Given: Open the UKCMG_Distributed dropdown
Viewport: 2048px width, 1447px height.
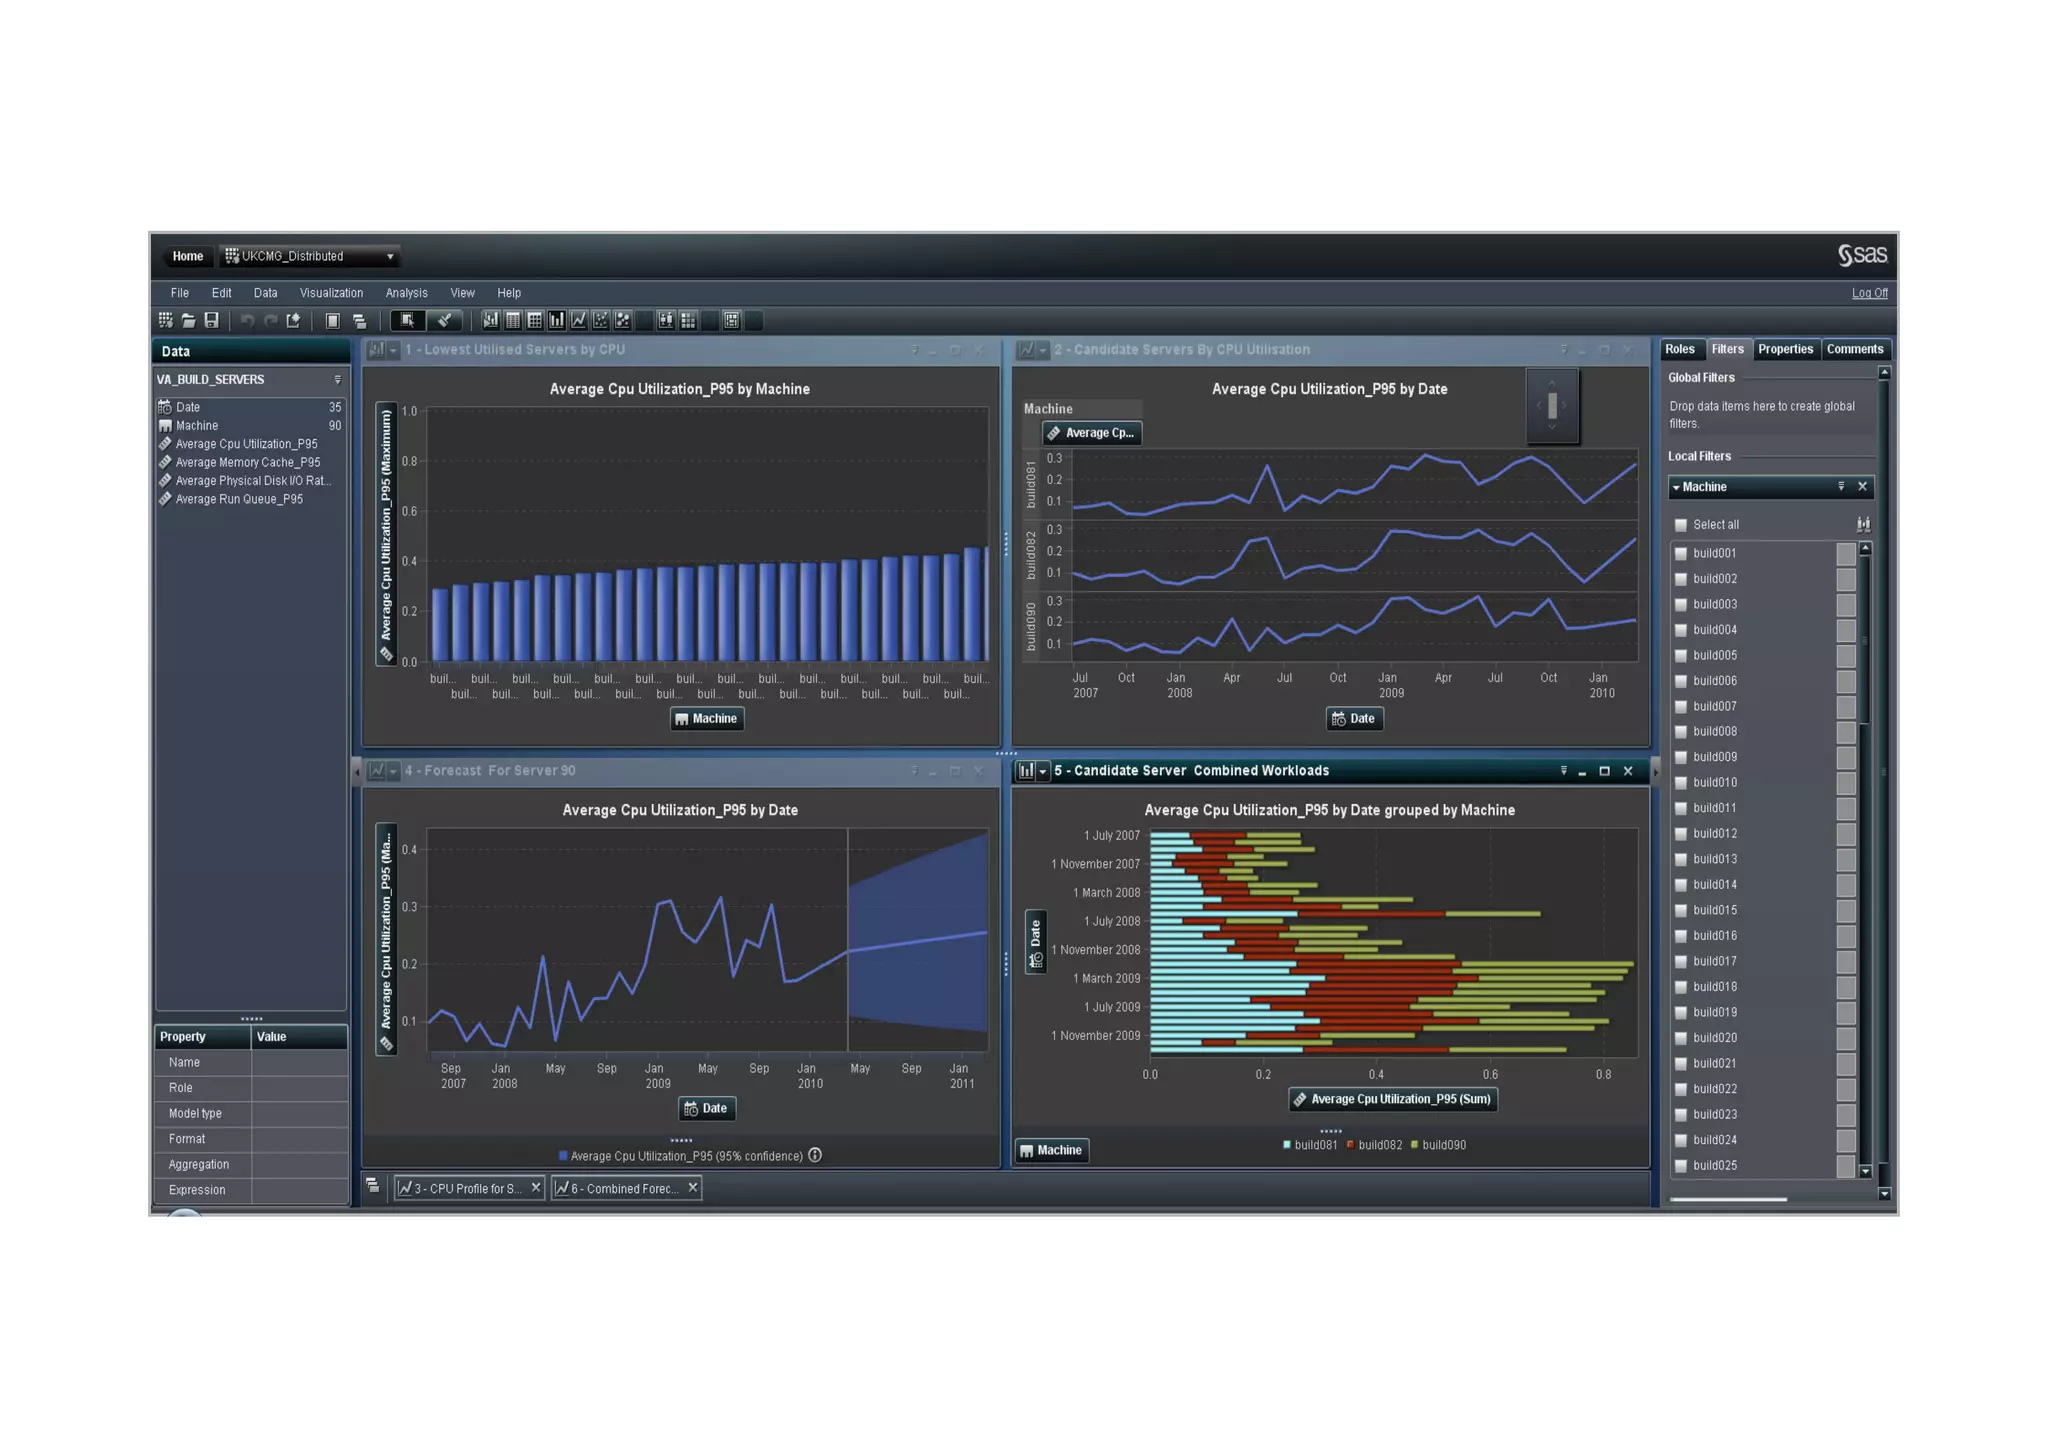Looking at the screenshot, I should pyautogui.click(x=390, y=257).
